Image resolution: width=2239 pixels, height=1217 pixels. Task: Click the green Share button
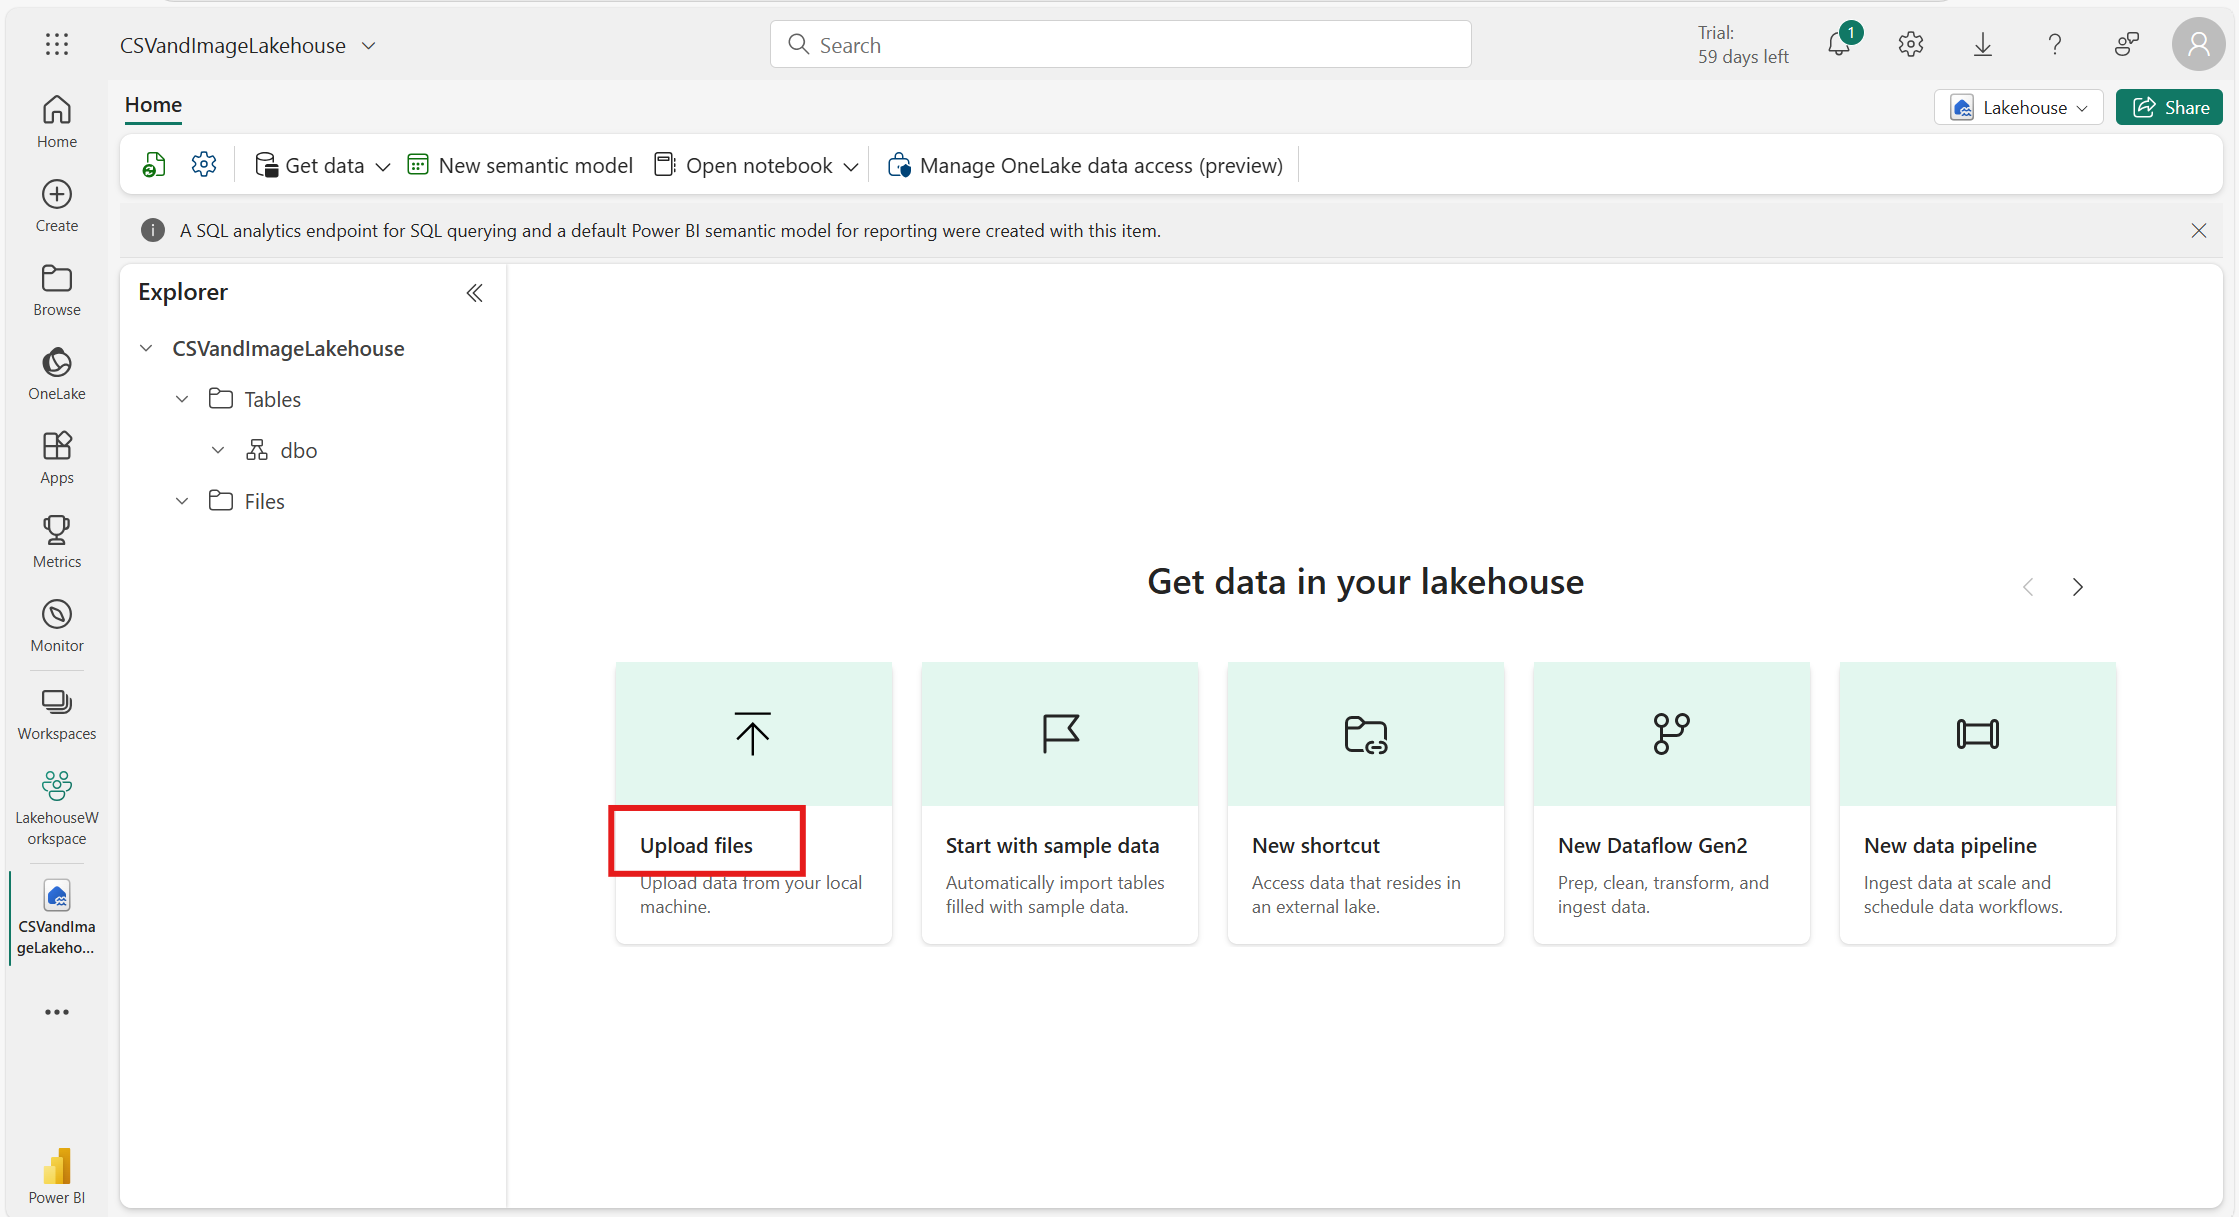pos(2168,107)
